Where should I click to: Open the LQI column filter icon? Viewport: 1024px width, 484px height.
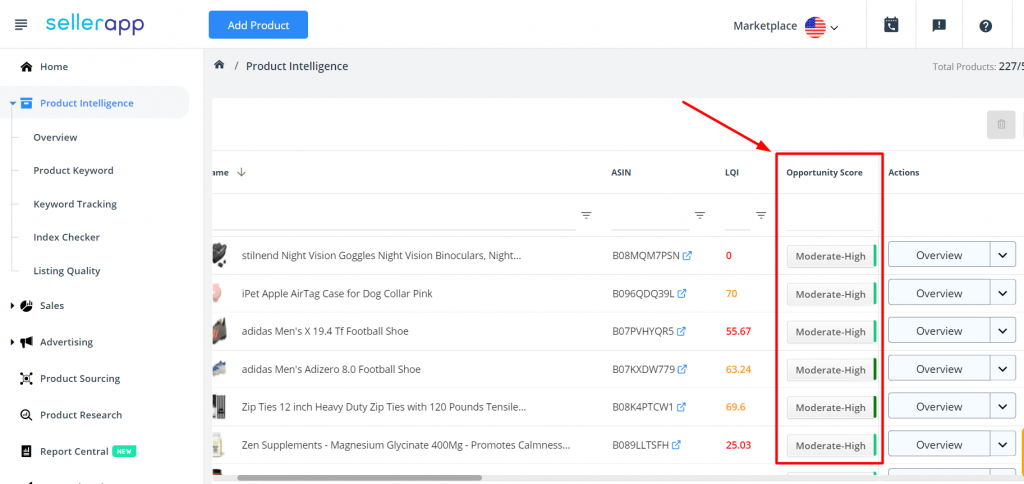761,215
